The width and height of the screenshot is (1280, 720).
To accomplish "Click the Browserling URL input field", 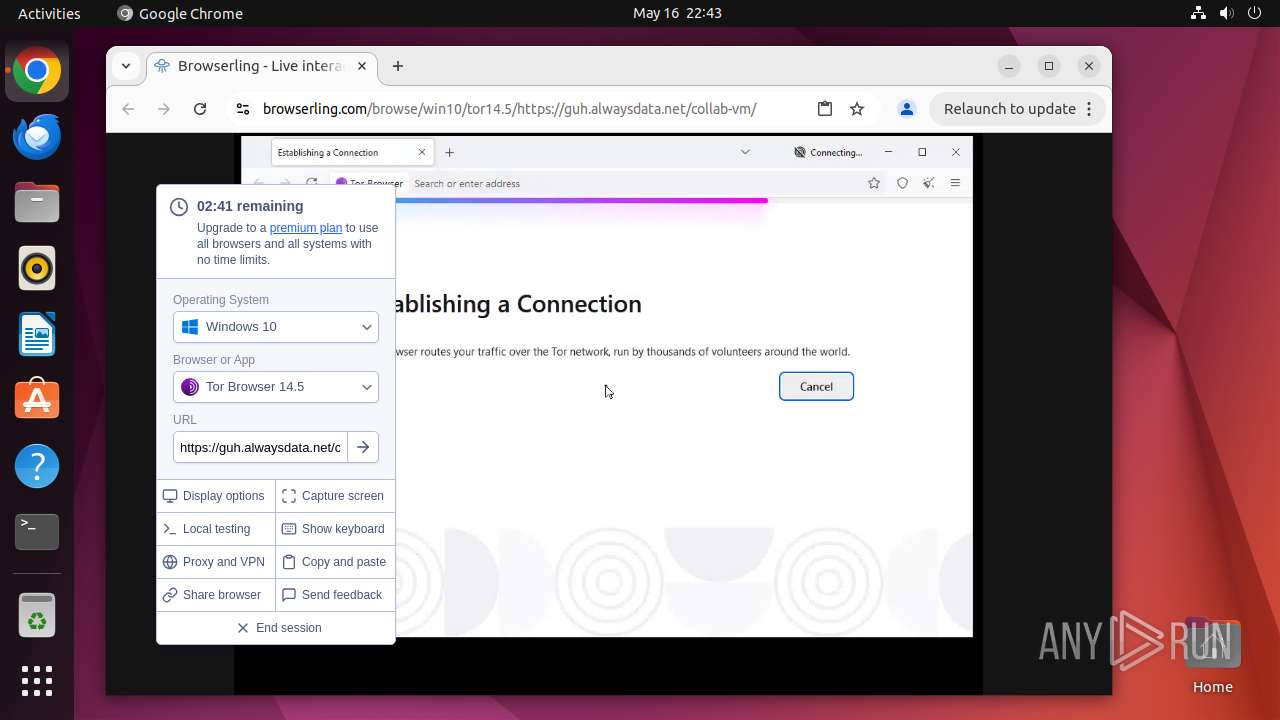I will 260,447.
